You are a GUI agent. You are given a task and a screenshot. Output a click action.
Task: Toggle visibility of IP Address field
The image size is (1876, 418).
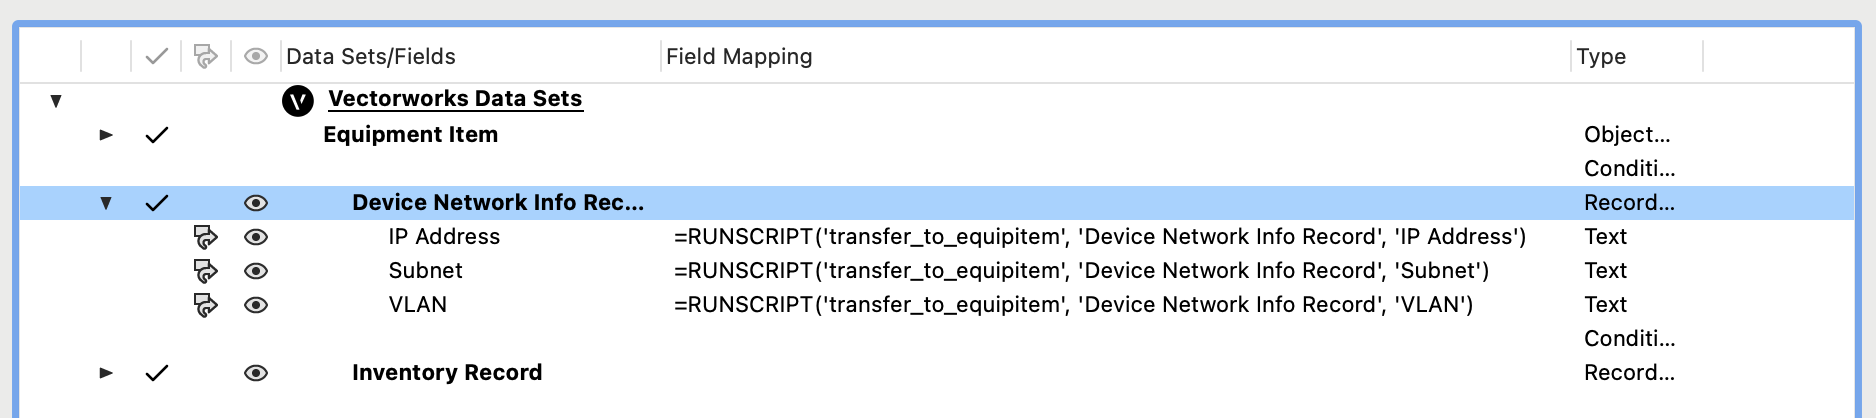click(x=256, y=237)
